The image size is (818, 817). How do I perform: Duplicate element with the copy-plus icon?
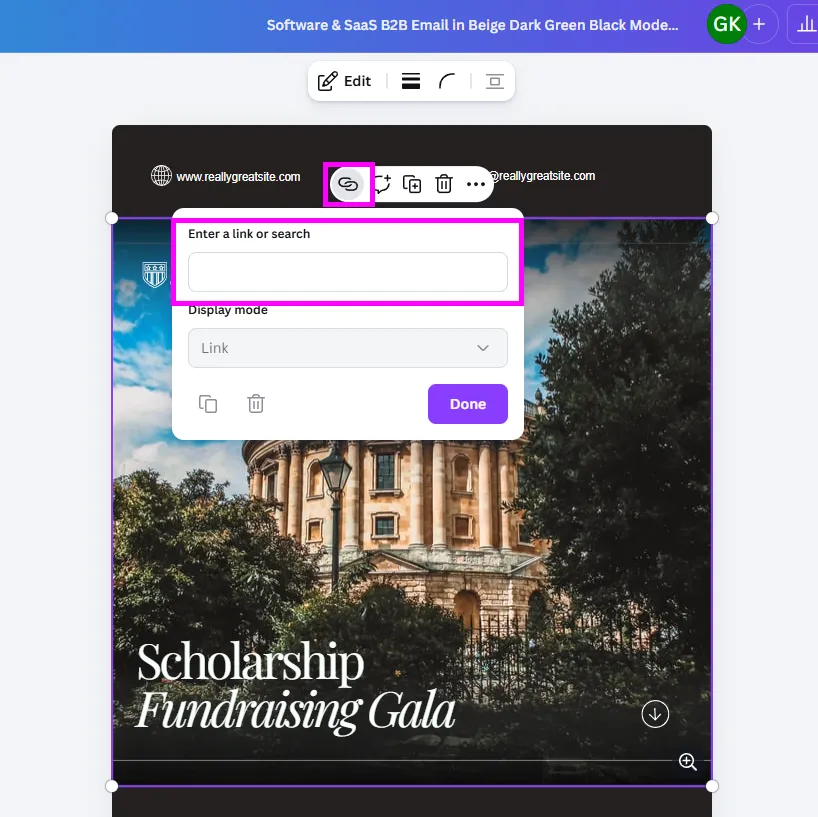[412, 184]
